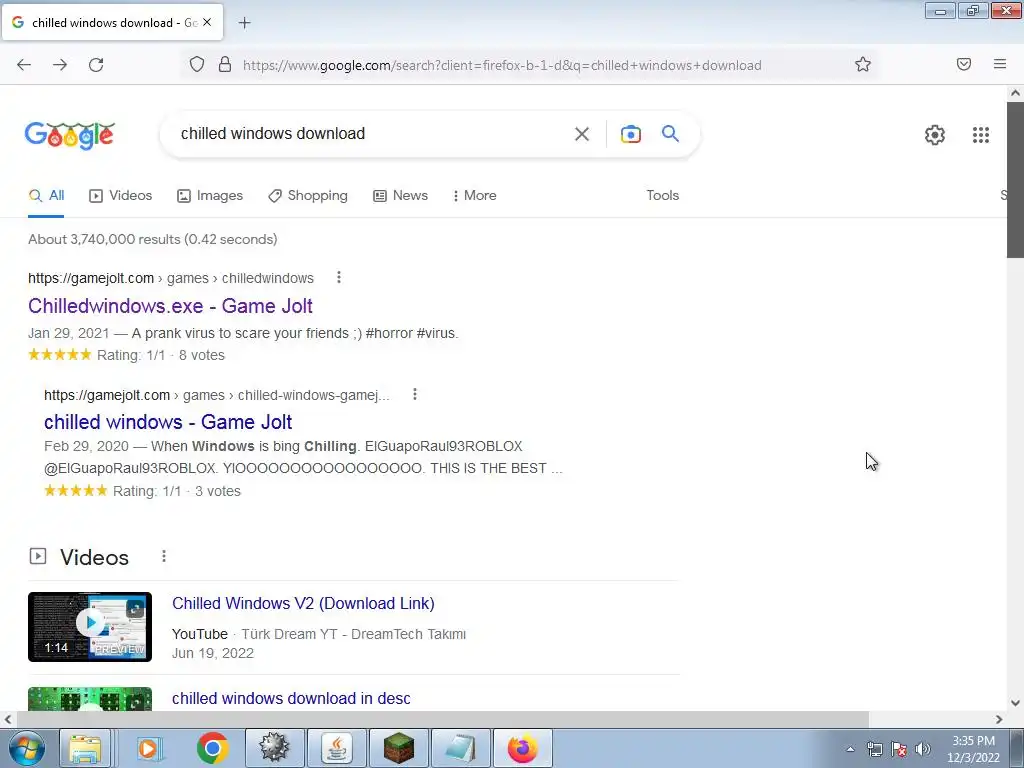Show hidden system tray icons
The width and height of the screenshot is (1024, 768).
[x=850, y=749]
